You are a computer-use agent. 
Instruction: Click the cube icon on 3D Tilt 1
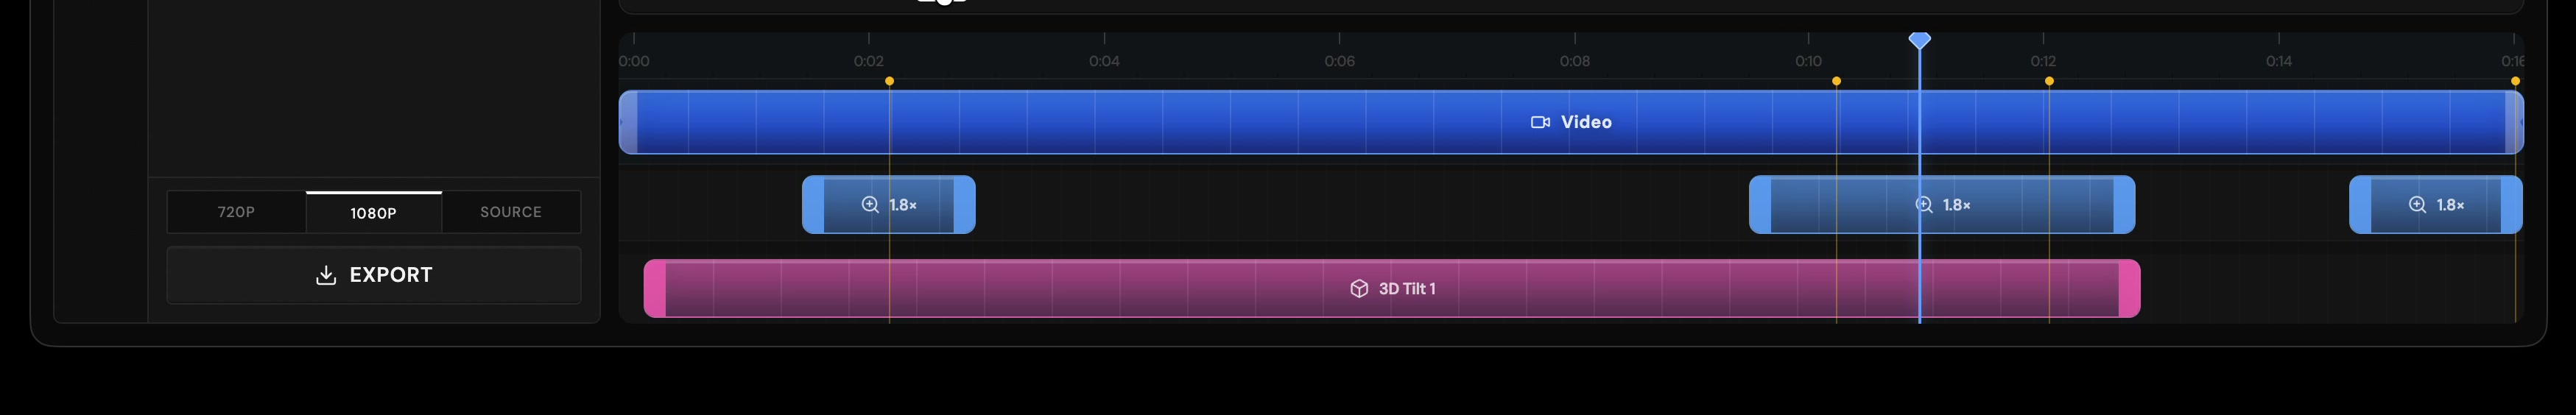coord(1359,289)
